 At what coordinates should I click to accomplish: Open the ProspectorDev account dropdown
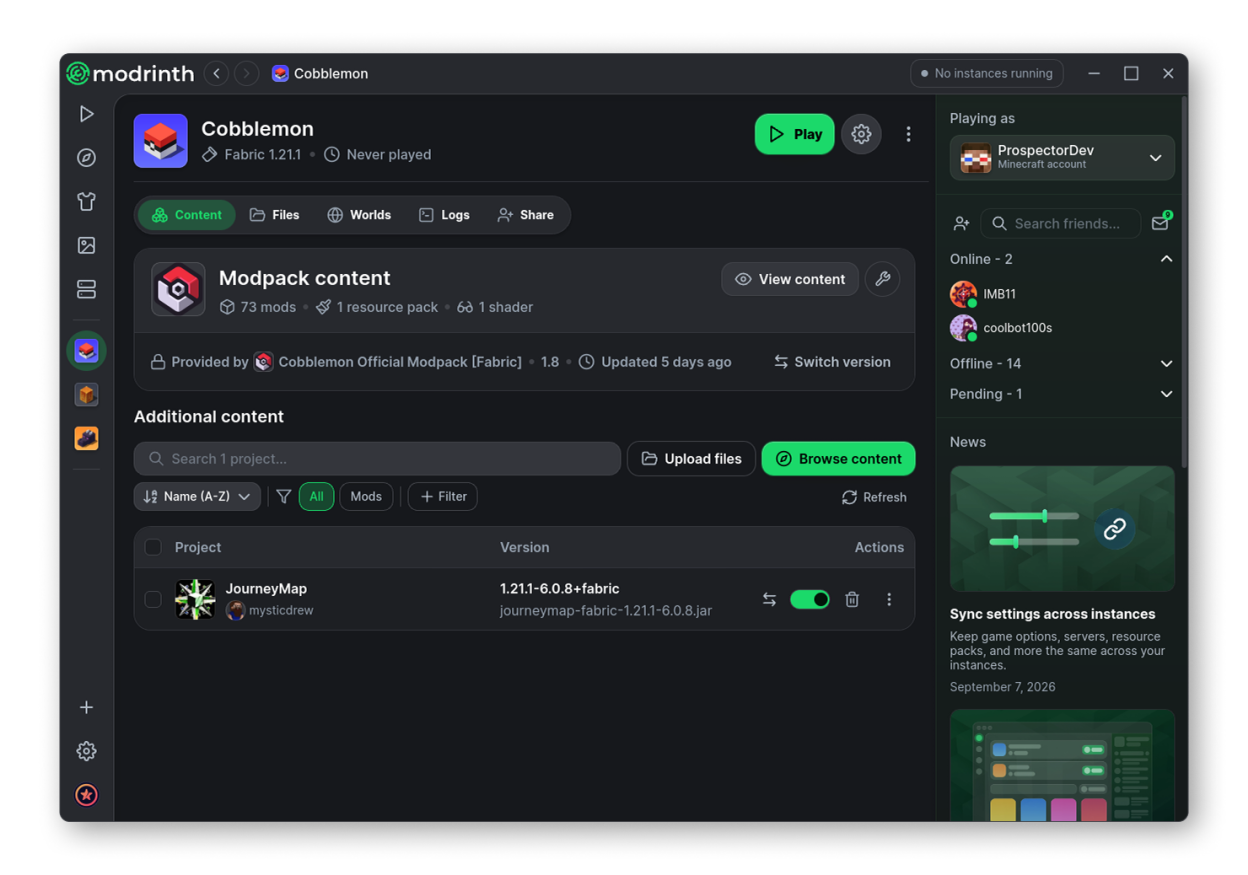[x=1062, y=158]
